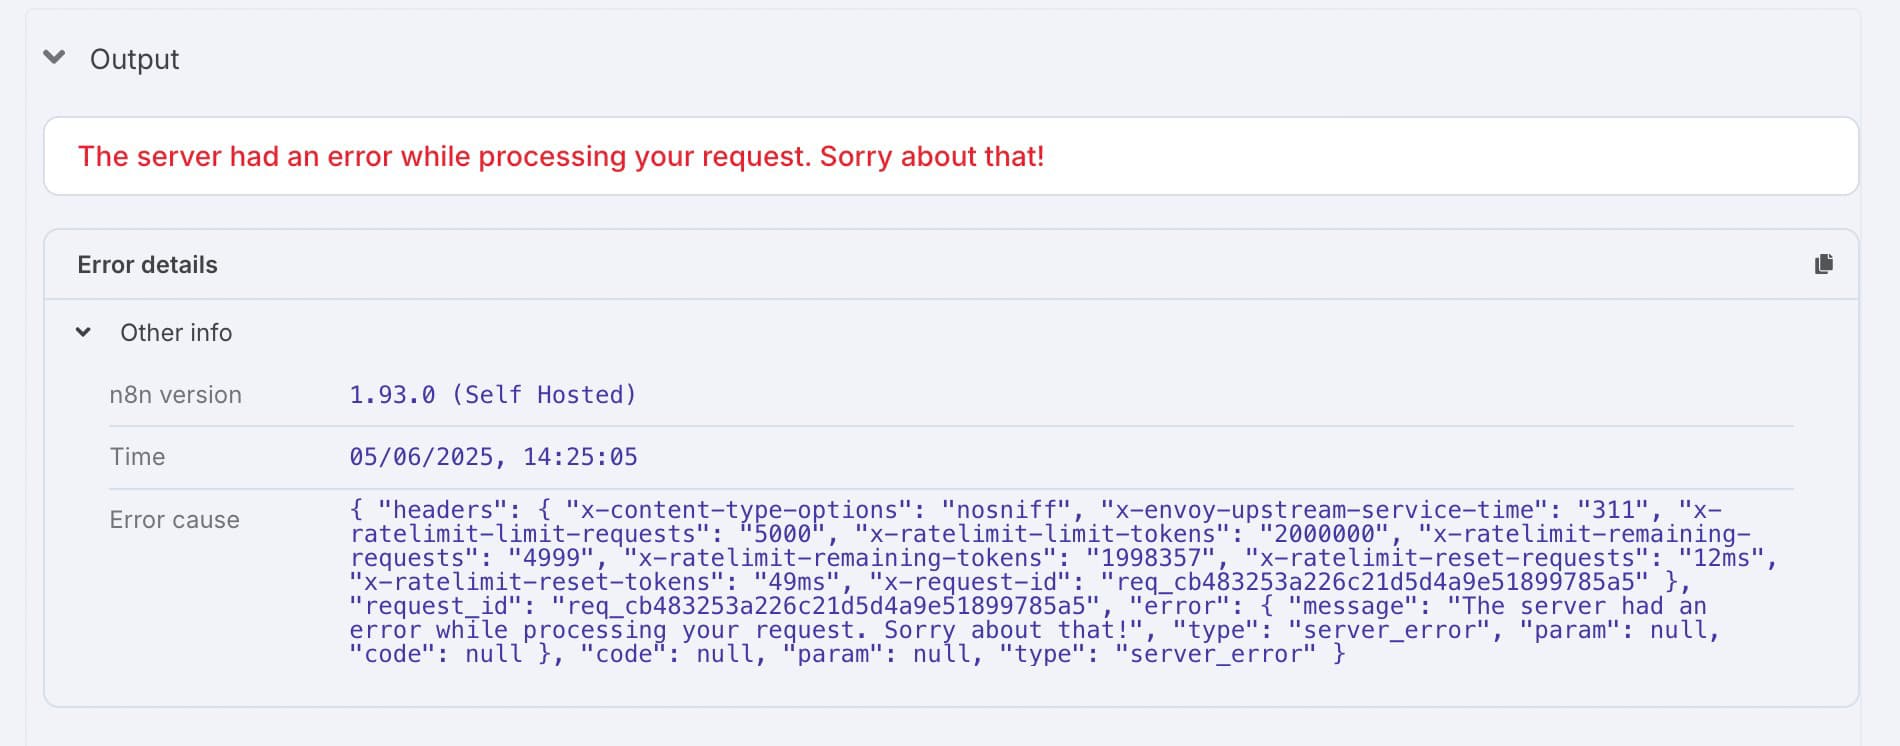Screen dimensions: 1900x746
Task: Click the n8n version label
Action: pos(176,395)
